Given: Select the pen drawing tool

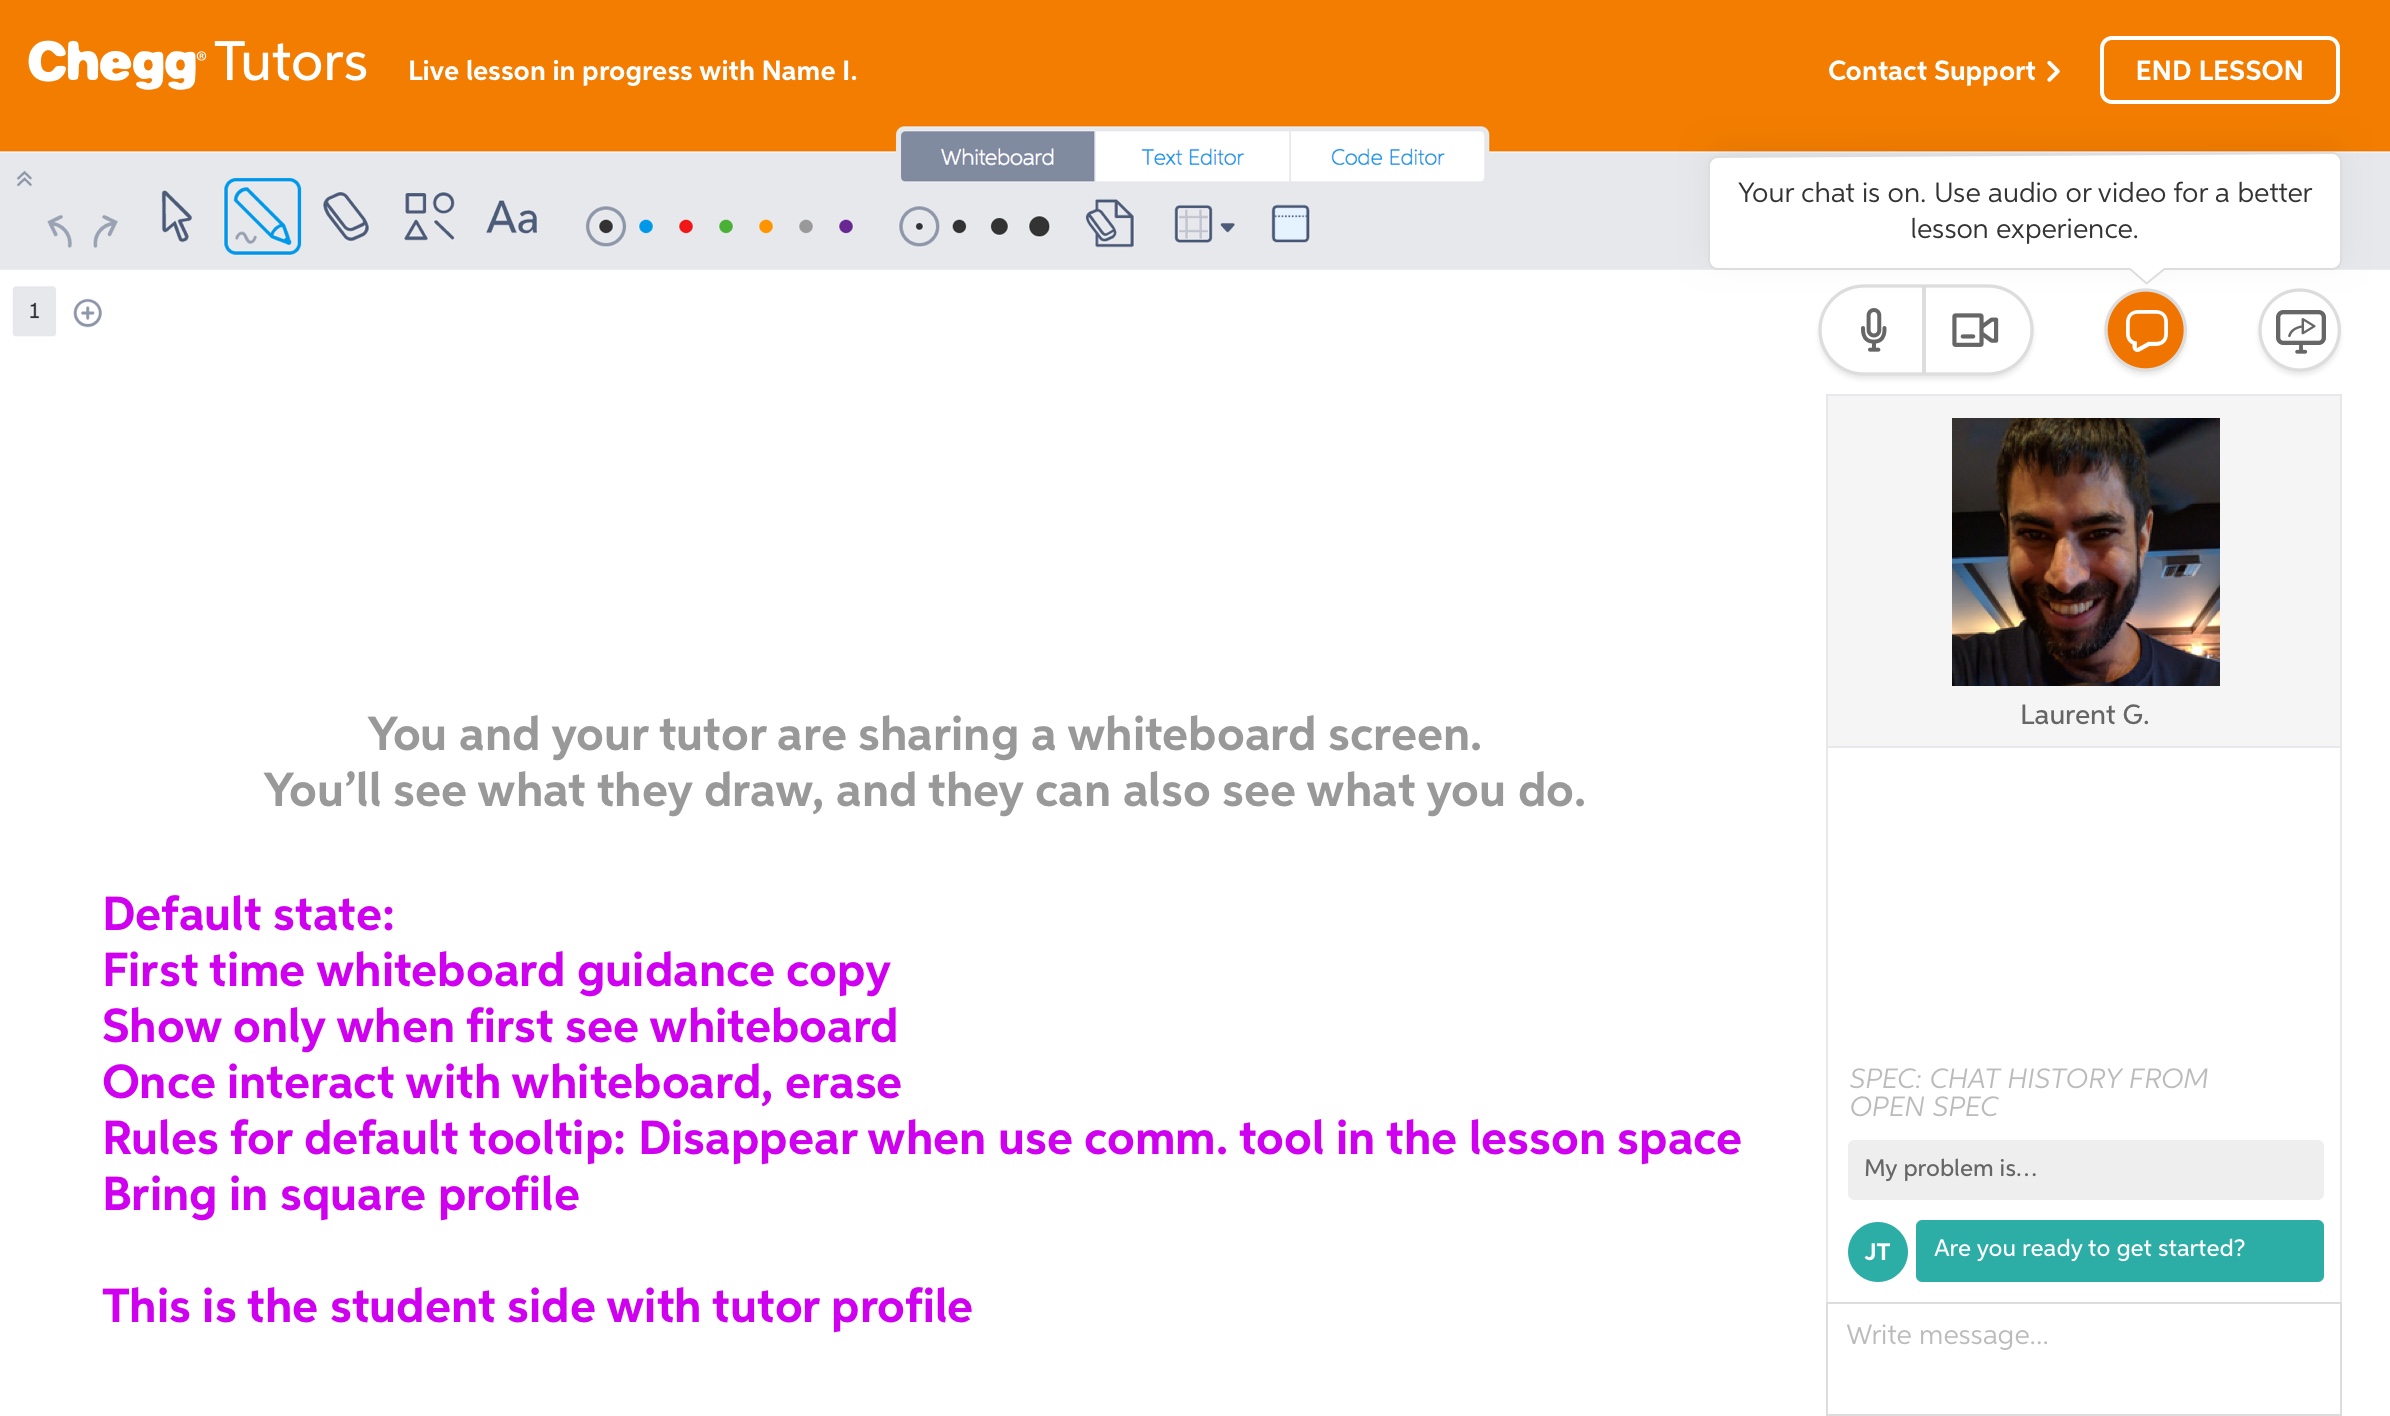Looking at the screenshot, I should [262, 216].
